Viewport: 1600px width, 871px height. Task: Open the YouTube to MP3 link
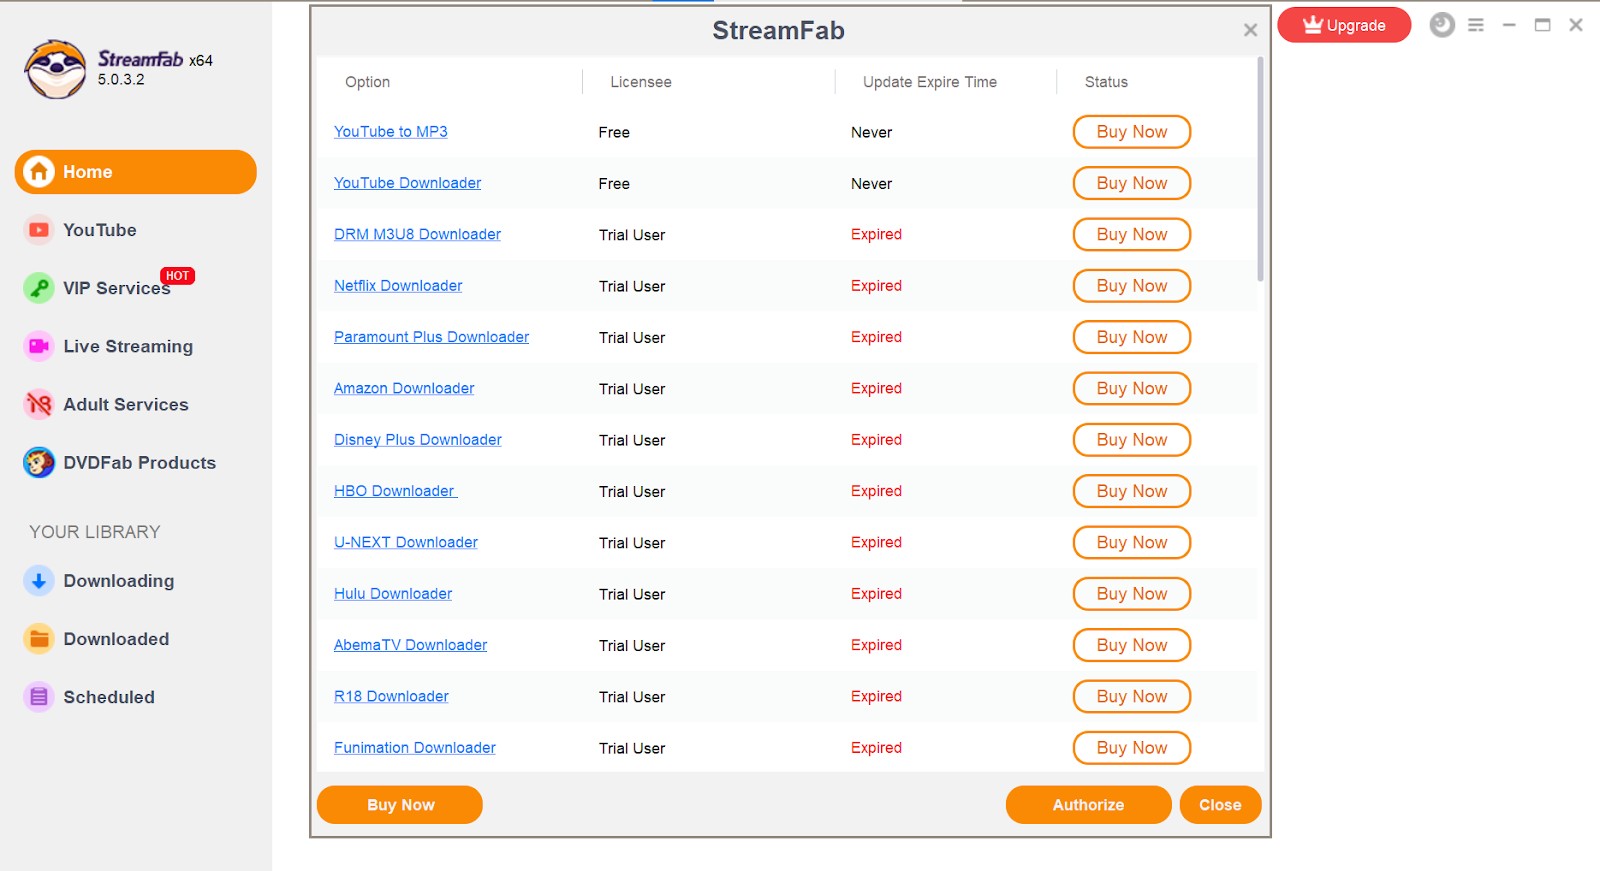pyautogui.click(x=391, y=132)
